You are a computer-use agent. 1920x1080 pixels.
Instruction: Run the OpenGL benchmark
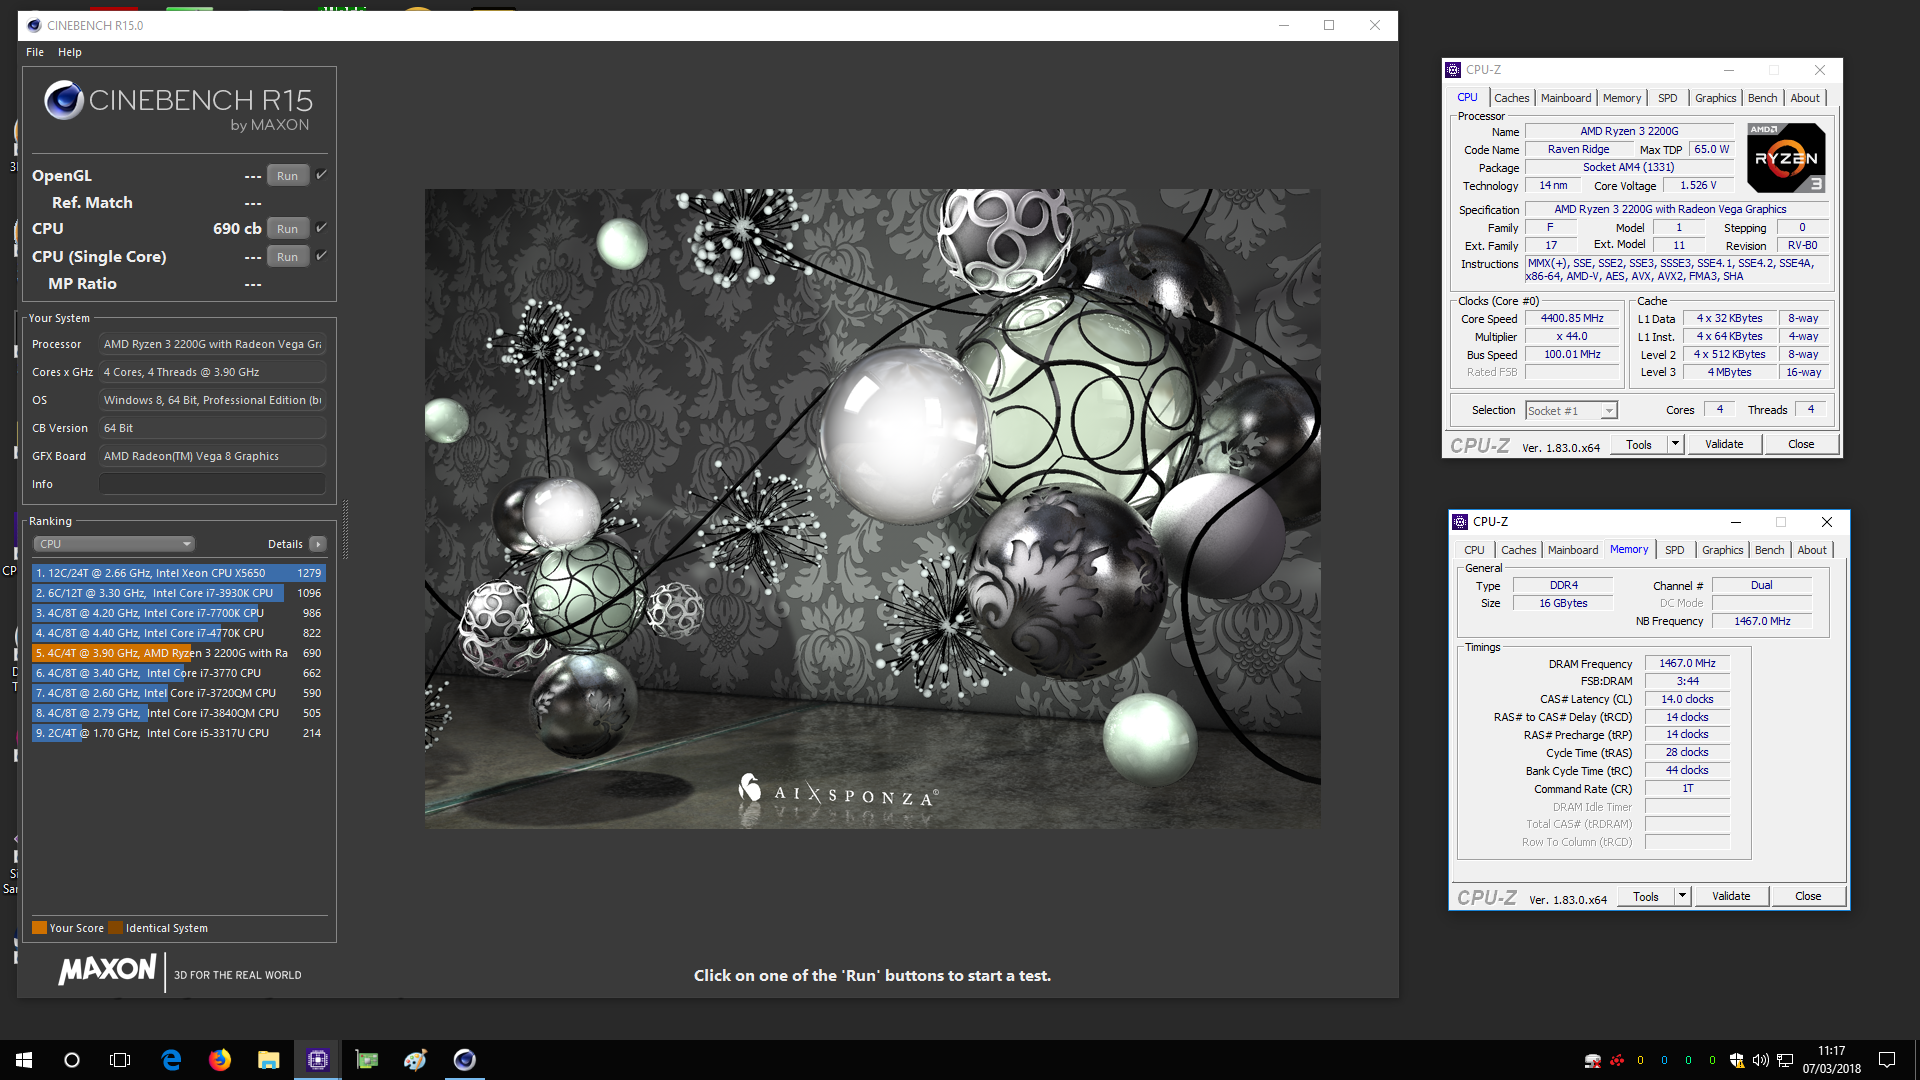(x=288, y=176)
